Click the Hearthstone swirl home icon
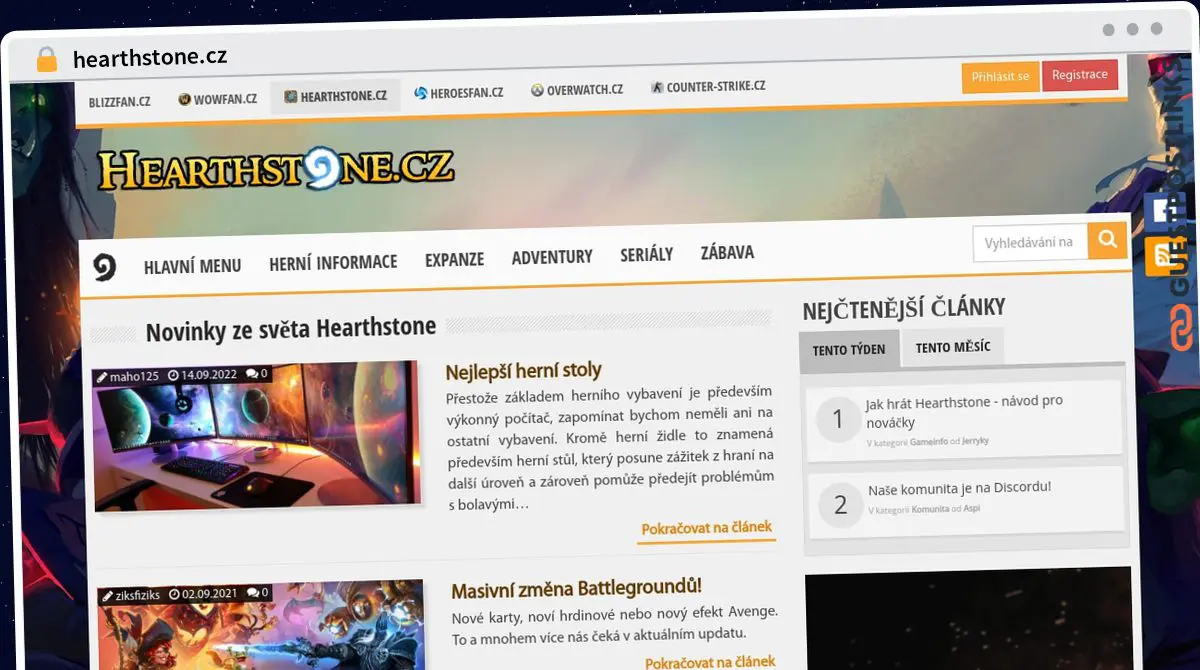 point(105,267)
